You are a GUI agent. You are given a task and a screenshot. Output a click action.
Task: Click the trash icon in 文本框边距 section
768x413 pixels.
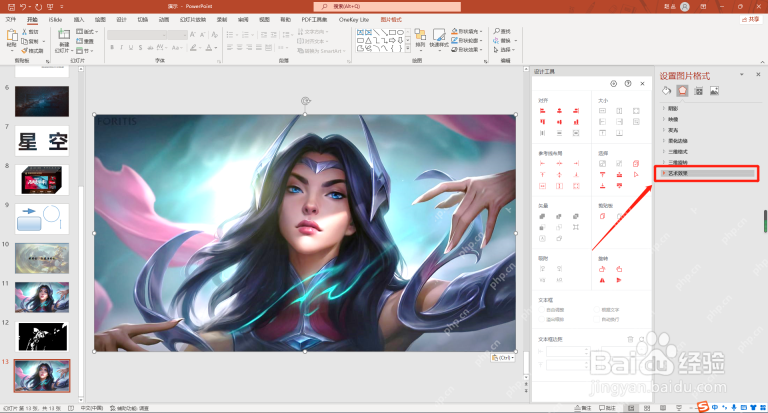630,339
